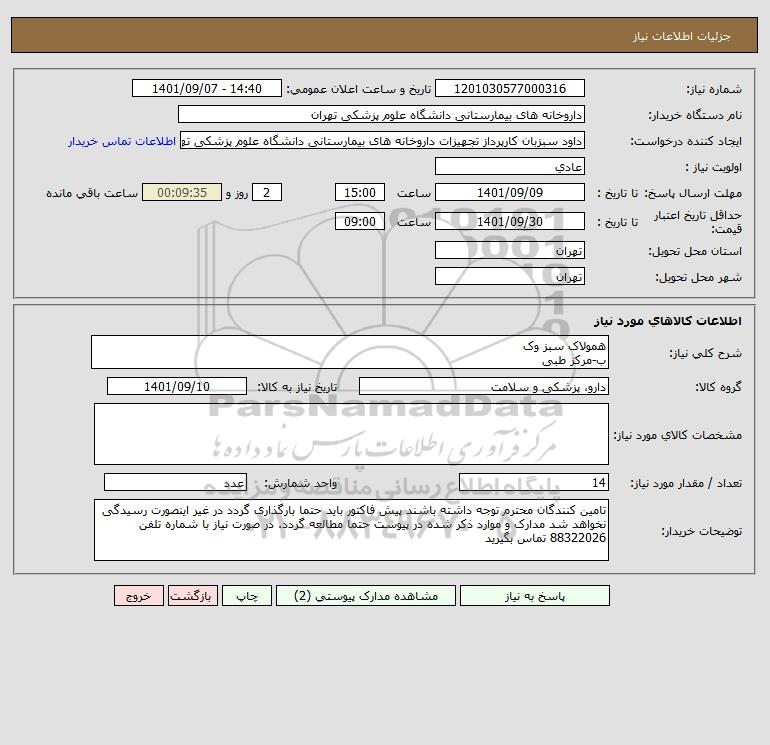770x745 pixels.
Task: Click the 'تاریخ و ساعت اعلان عمومی:' label
Action: tap(358, 89)
